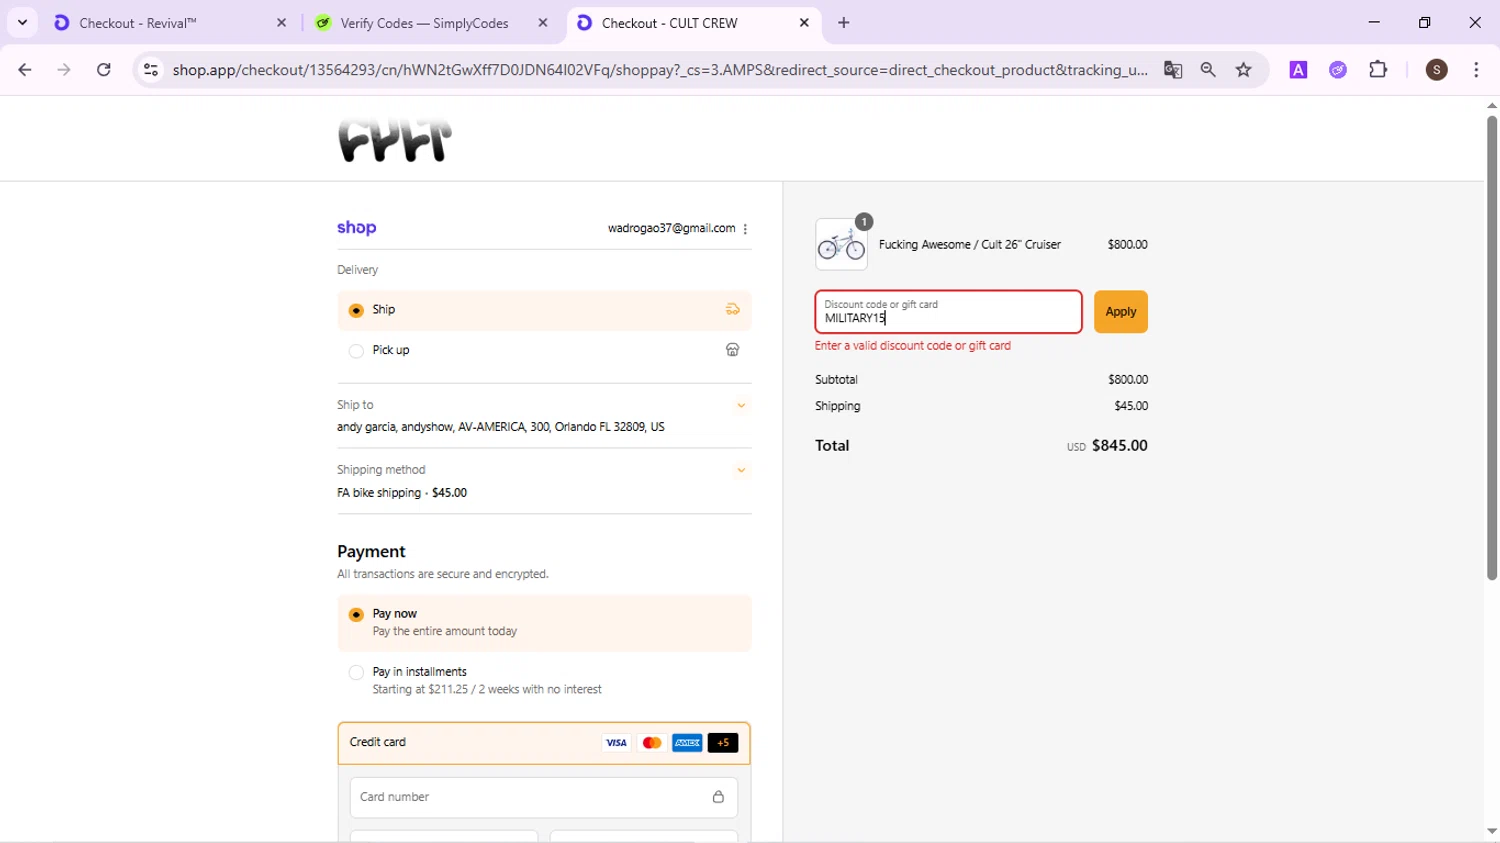Click the ship-to address text
Screen dimensions: 1500x843
pos(501,427)
